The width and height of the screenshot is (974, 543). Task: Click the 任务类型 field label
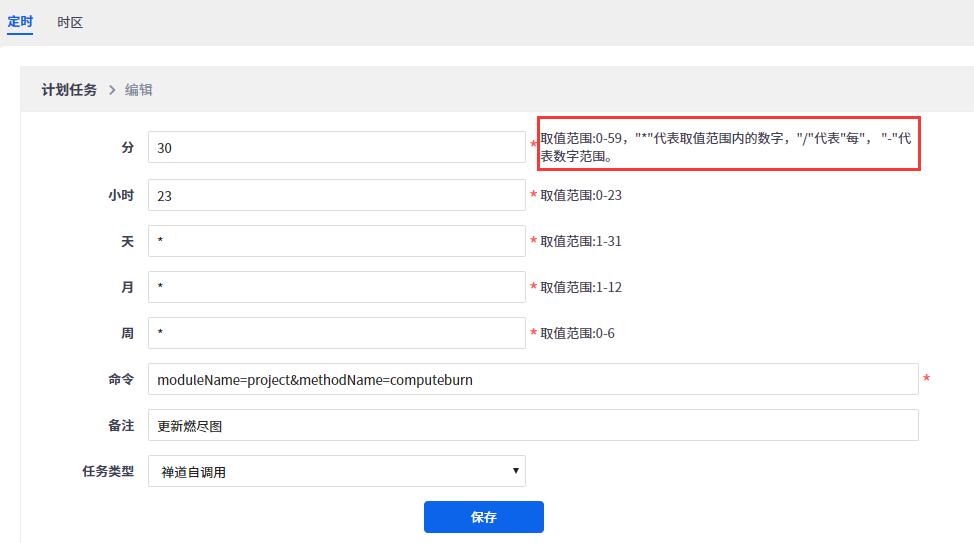tap(108, 471)
